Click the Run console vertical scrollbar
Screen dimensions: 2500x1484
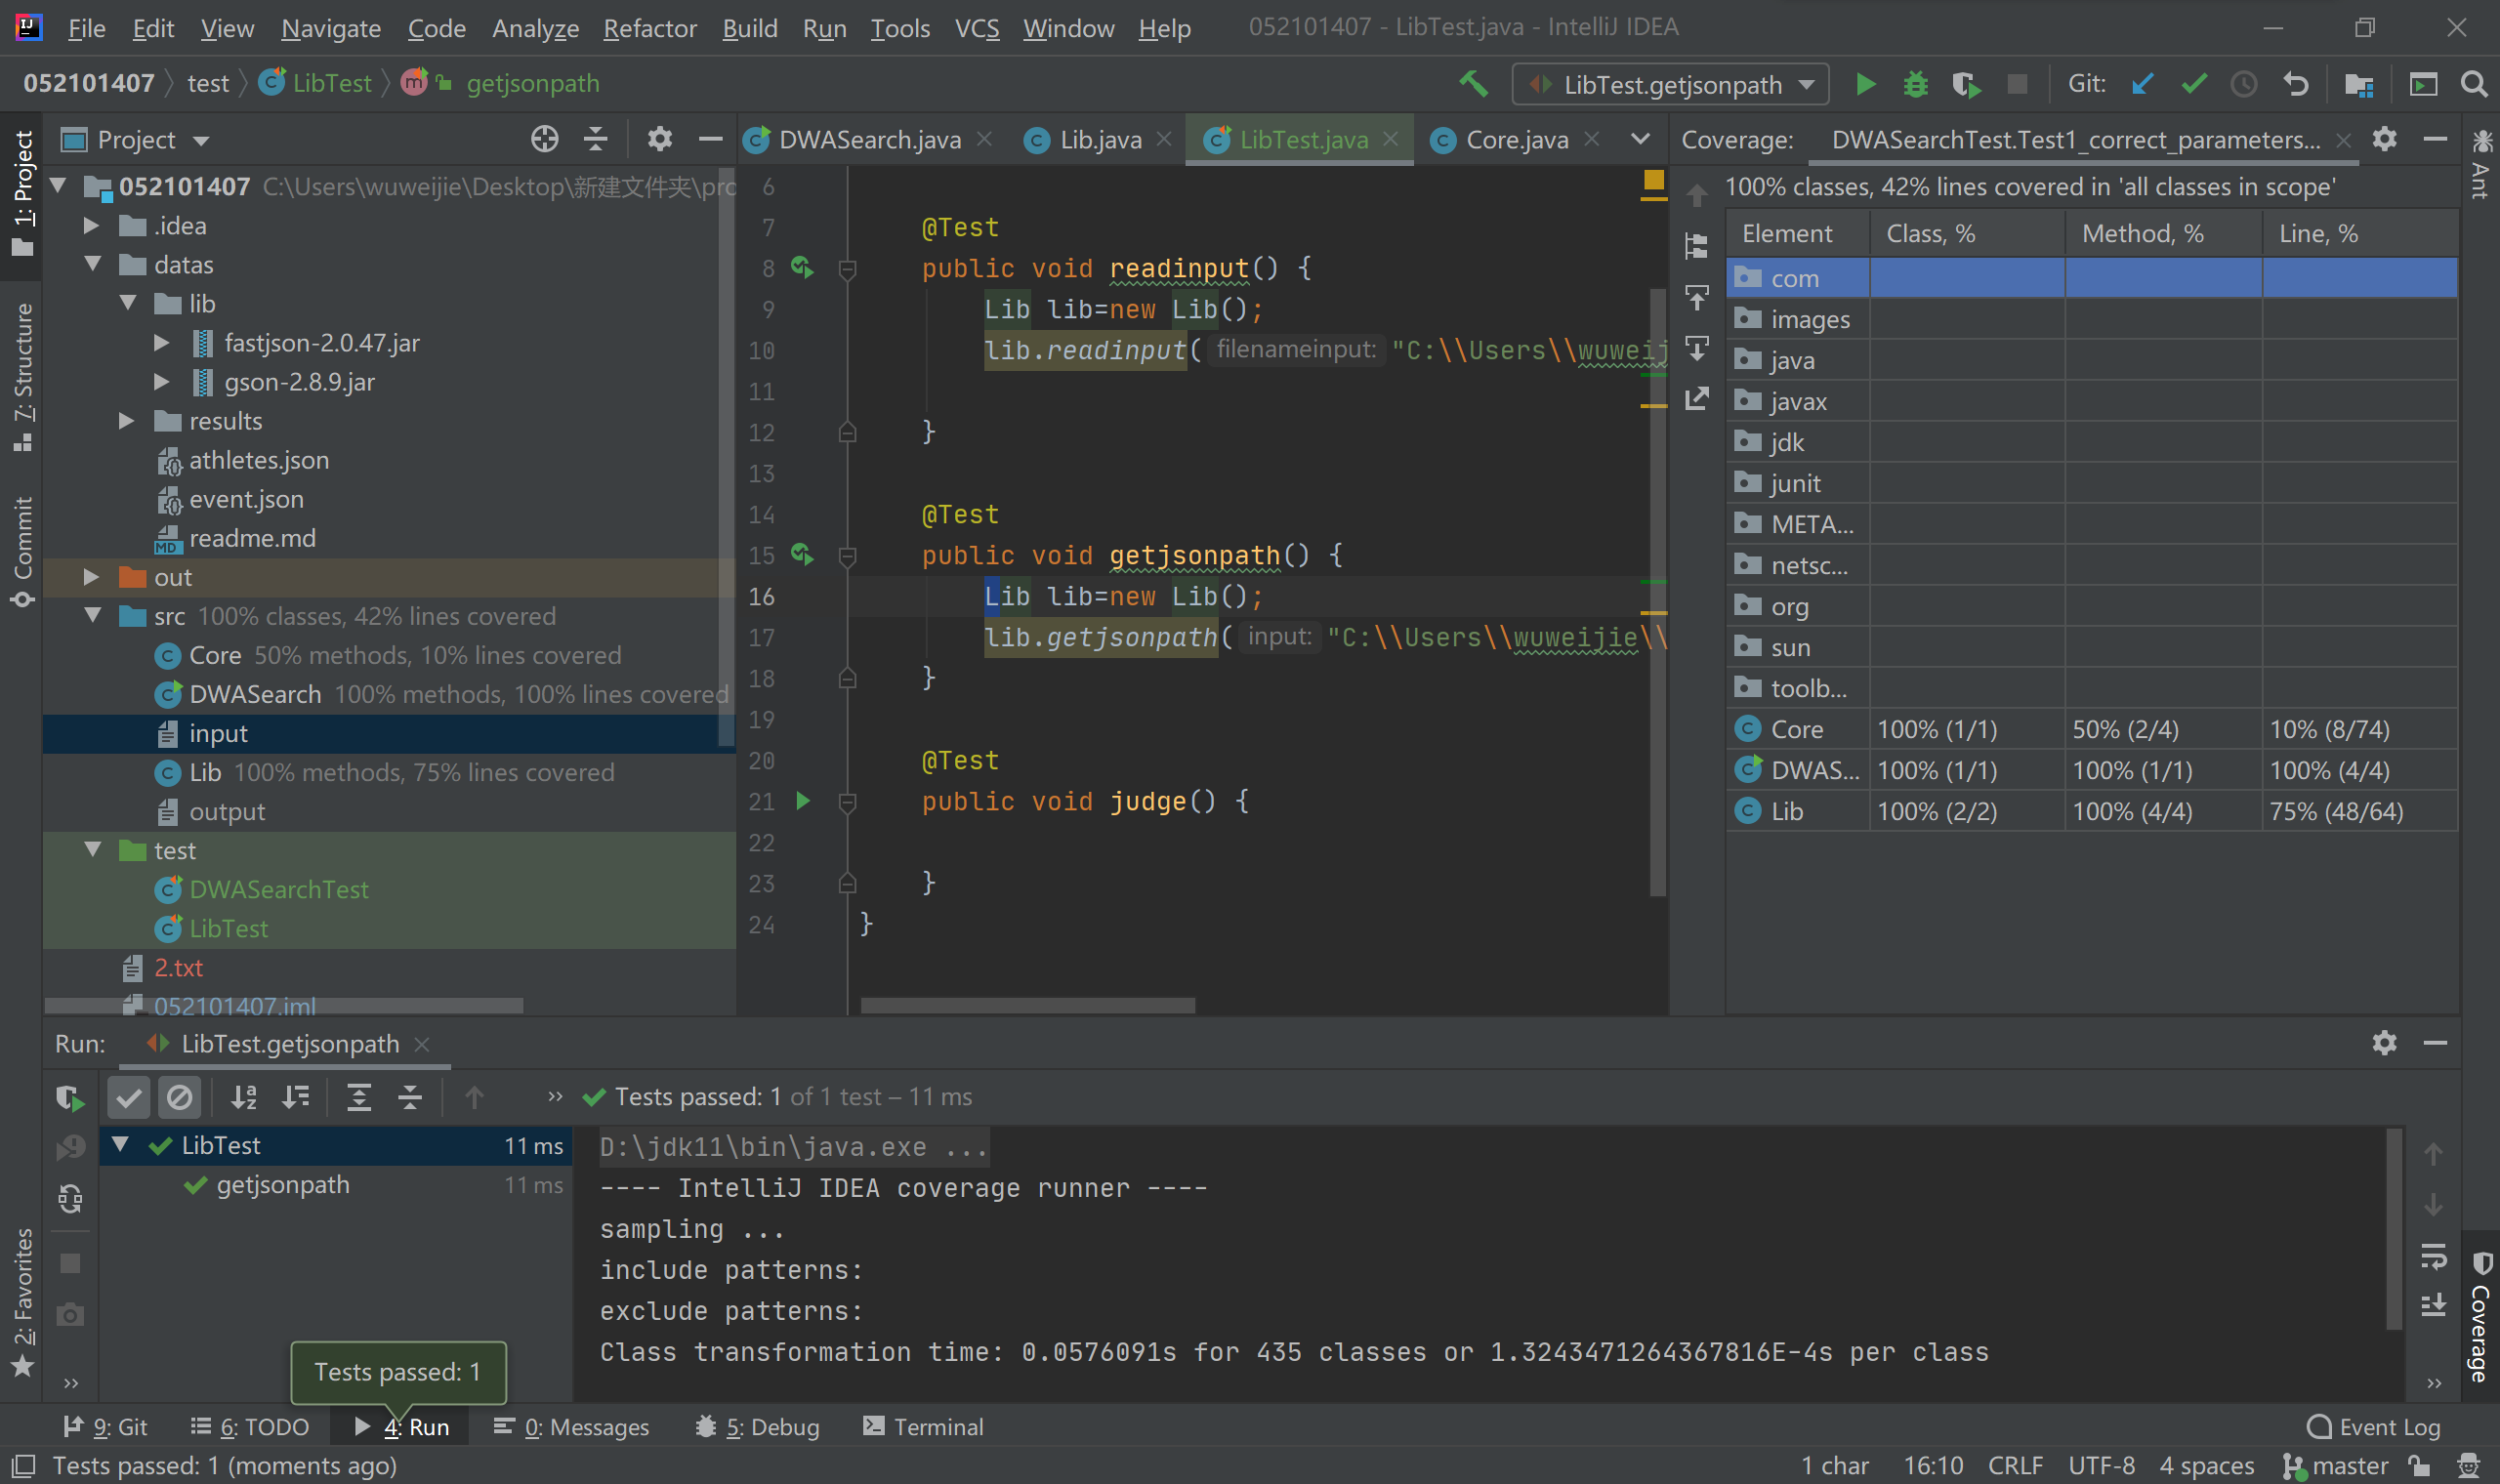(2394, 1229)
